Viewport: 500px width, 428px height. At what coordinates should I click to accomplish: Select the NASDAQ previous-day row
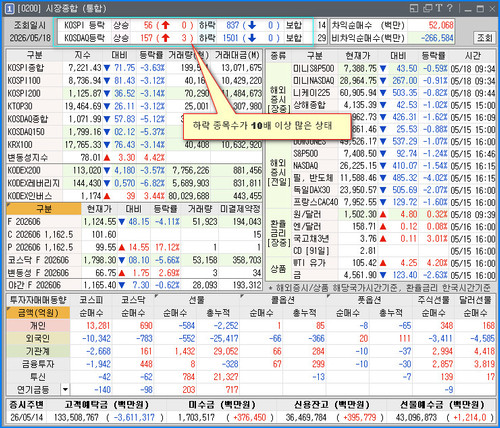[x=394, y=166]
